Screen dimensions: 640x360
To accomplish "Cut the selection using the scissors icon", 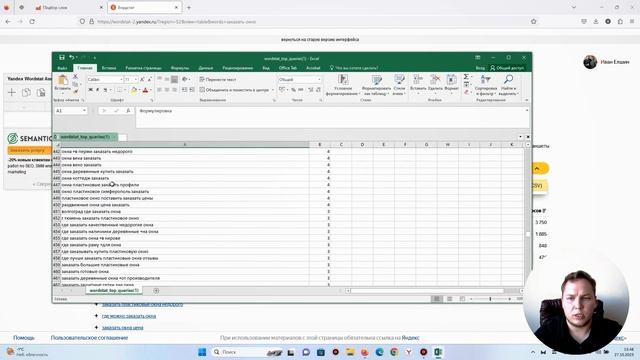I will 75,77.
